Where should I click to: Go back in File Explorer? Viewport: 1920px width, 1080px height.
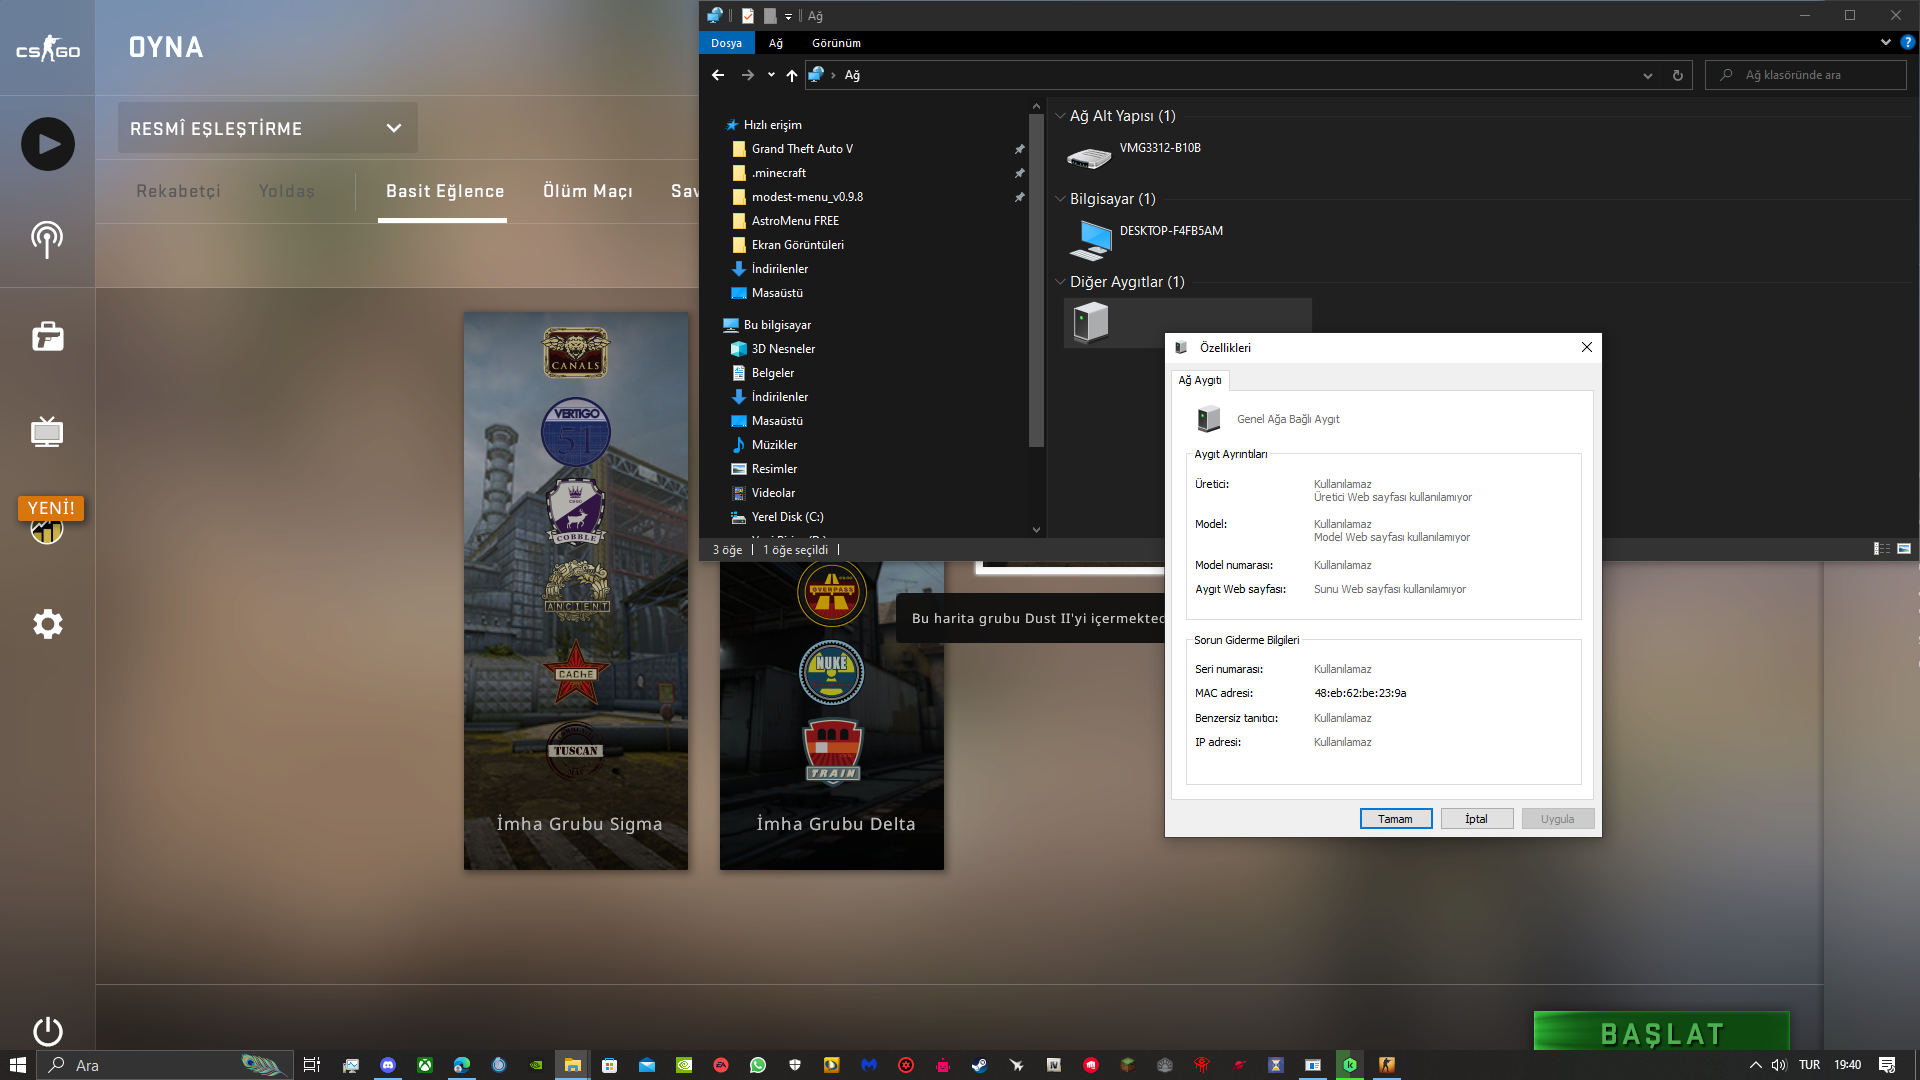tap(718, 75)
